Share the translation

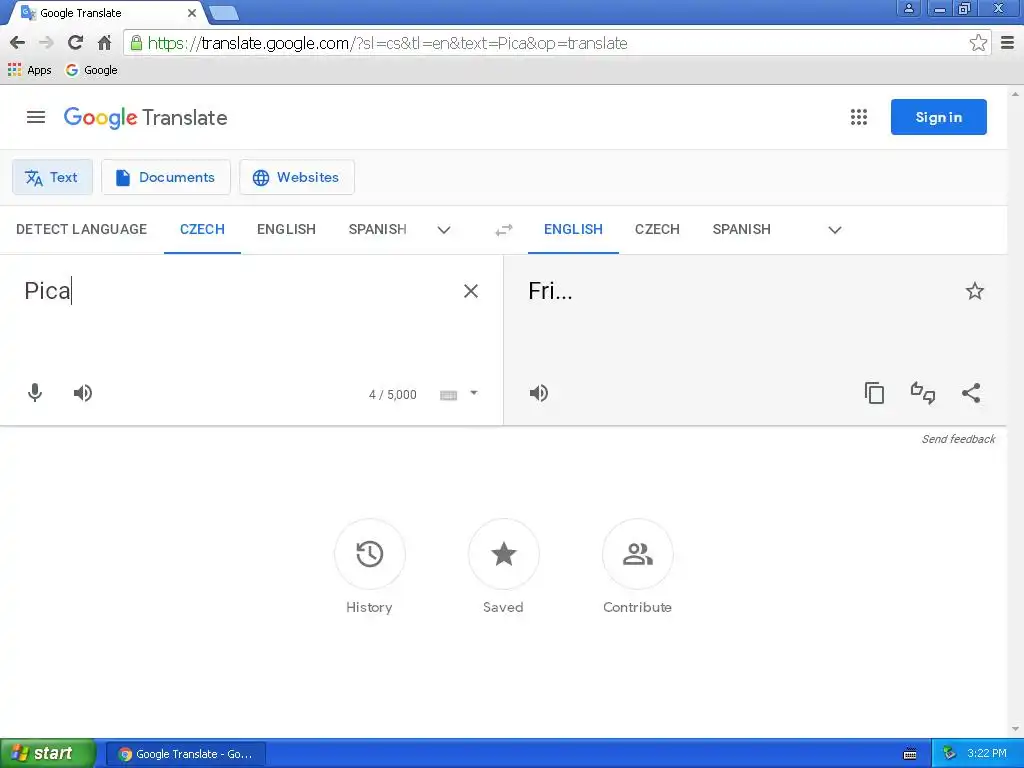click(971, 393)
